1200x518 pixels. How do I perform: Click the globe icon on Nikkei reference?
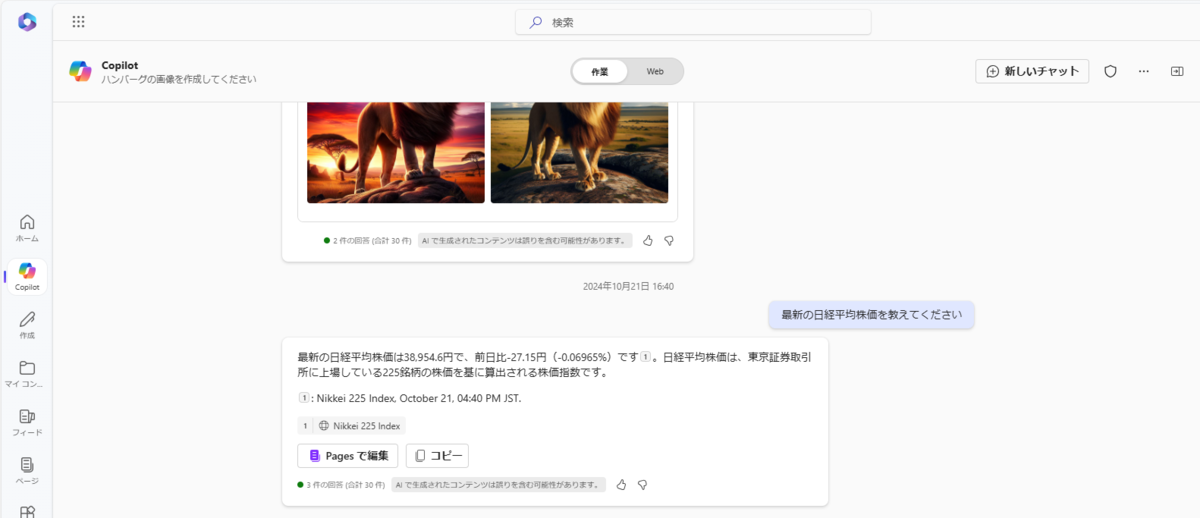point(324,425)
